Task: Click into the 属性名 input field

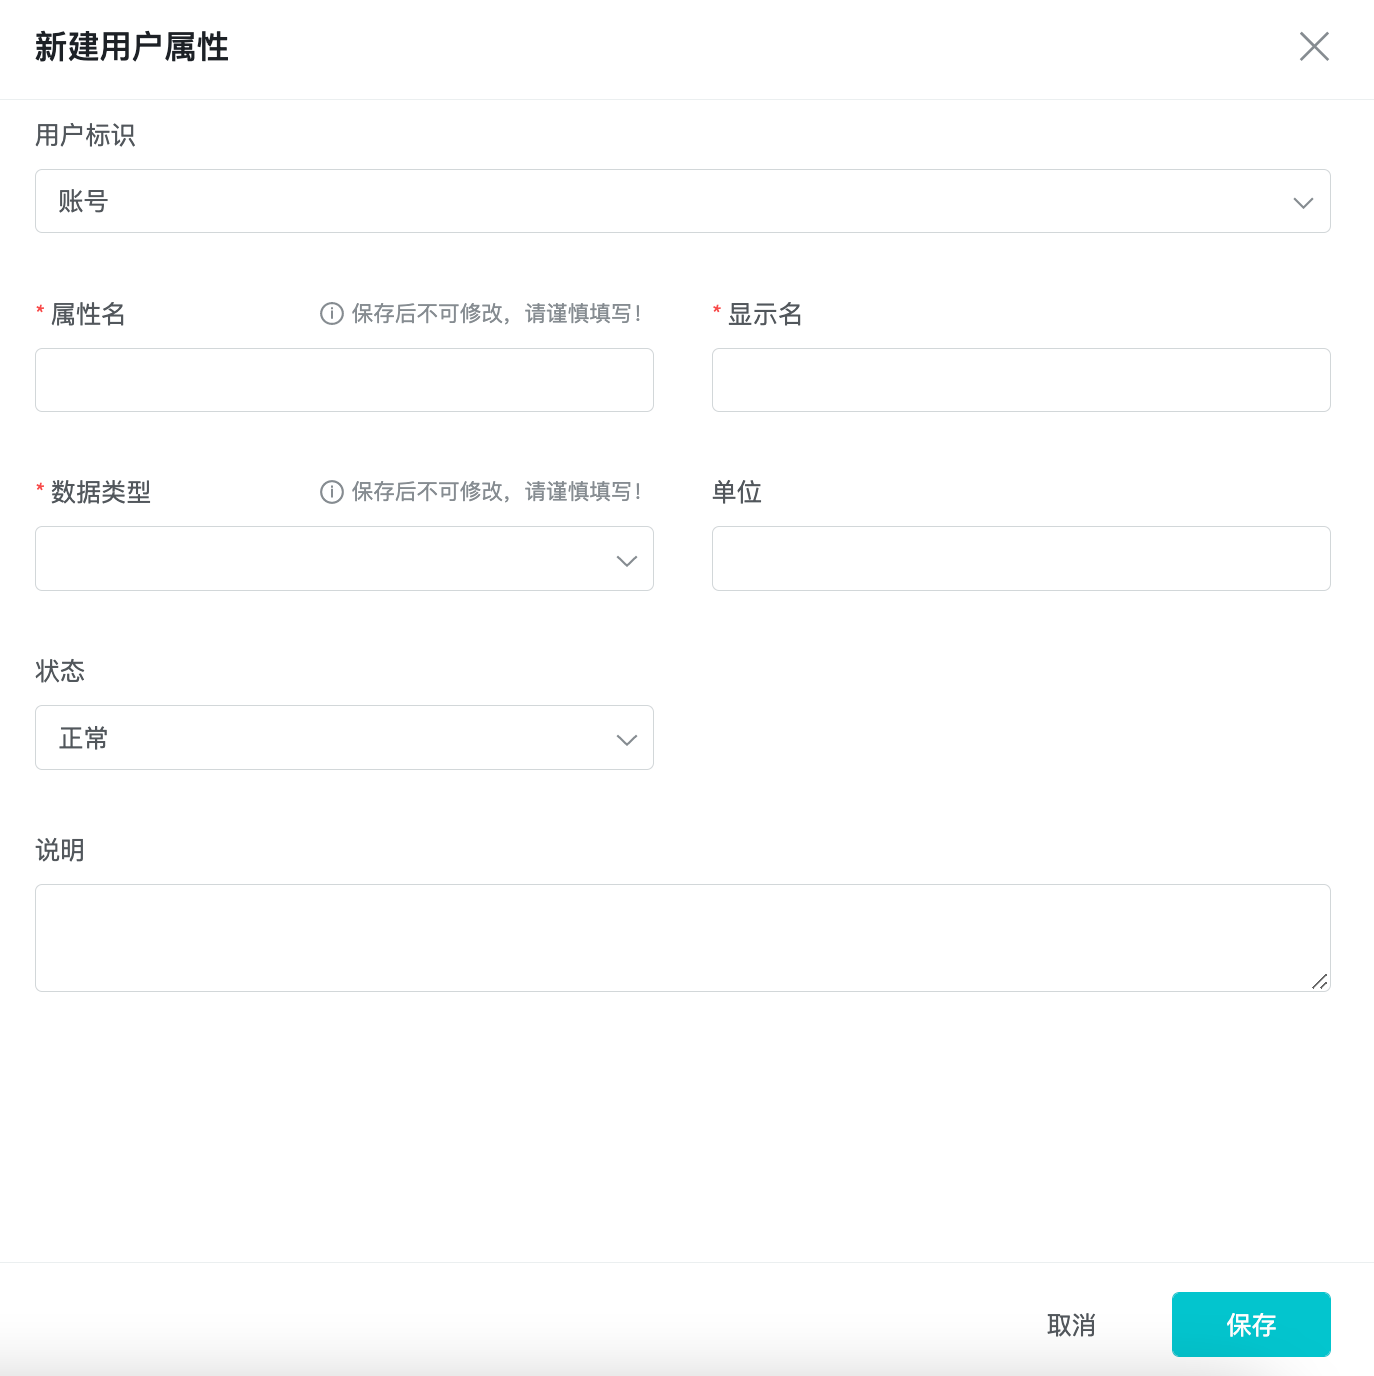Action: [x=344, y=380]
